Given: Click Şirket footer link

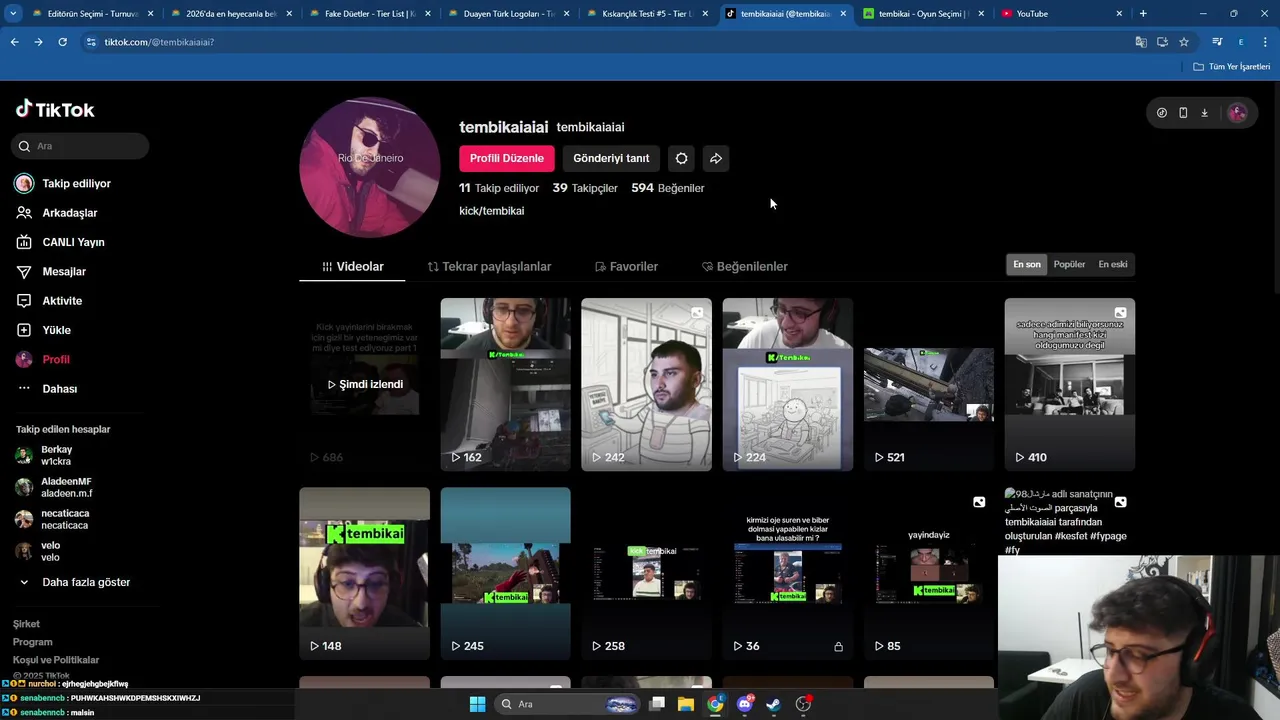Looking at the screenshot, I should coord(26,624).
